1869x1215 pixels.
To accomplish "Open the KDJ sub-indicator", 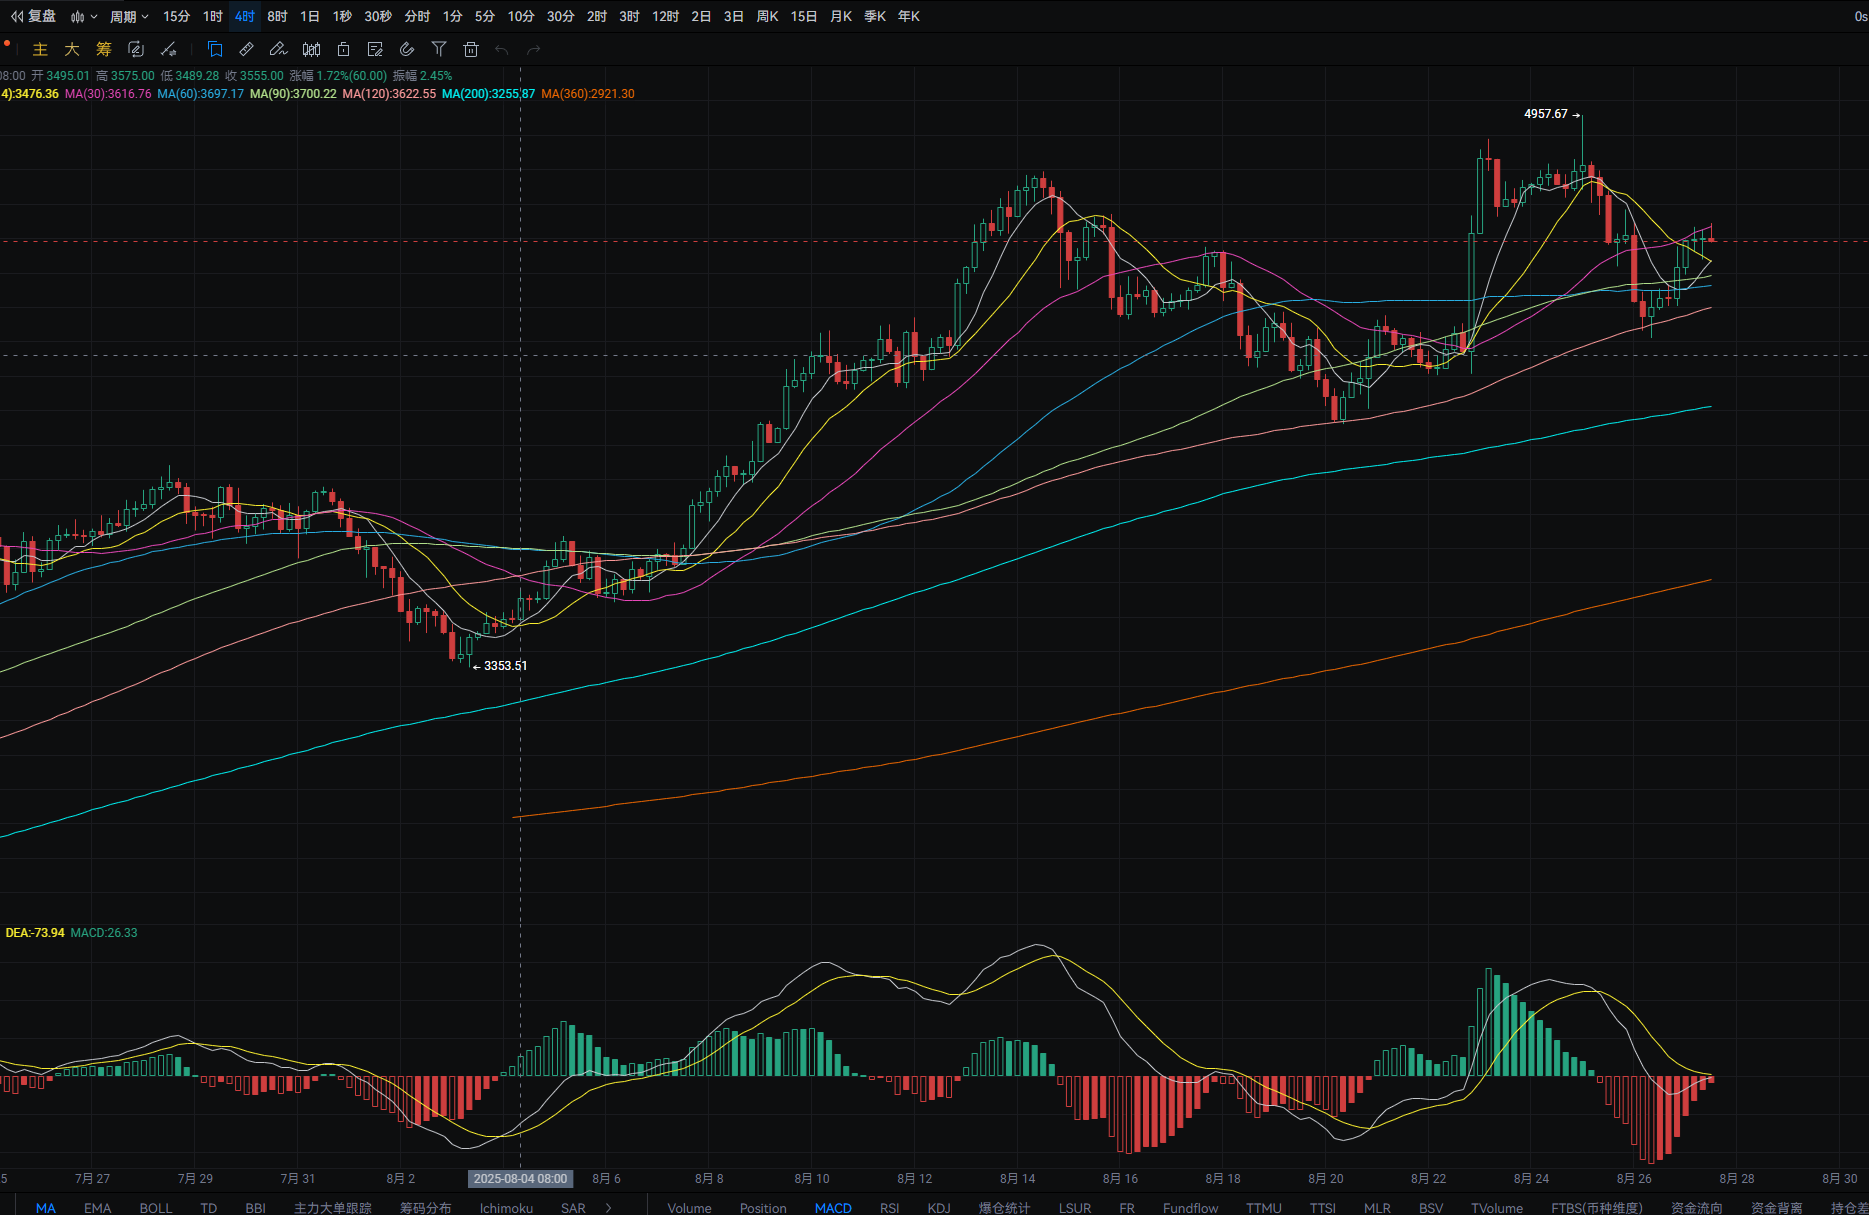I will tap(939, 1208).
